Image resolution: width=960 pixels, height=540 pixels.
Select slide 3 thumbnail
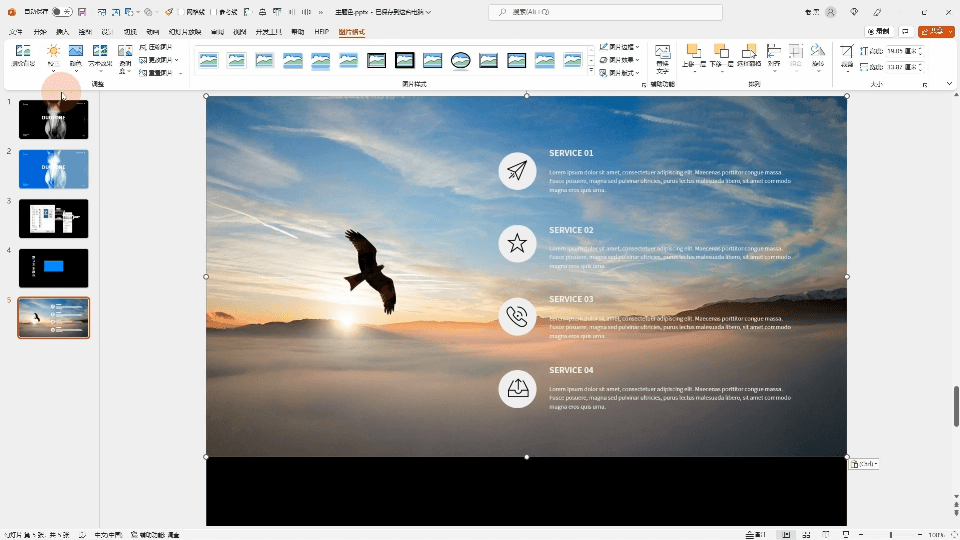tap(53, 219)
